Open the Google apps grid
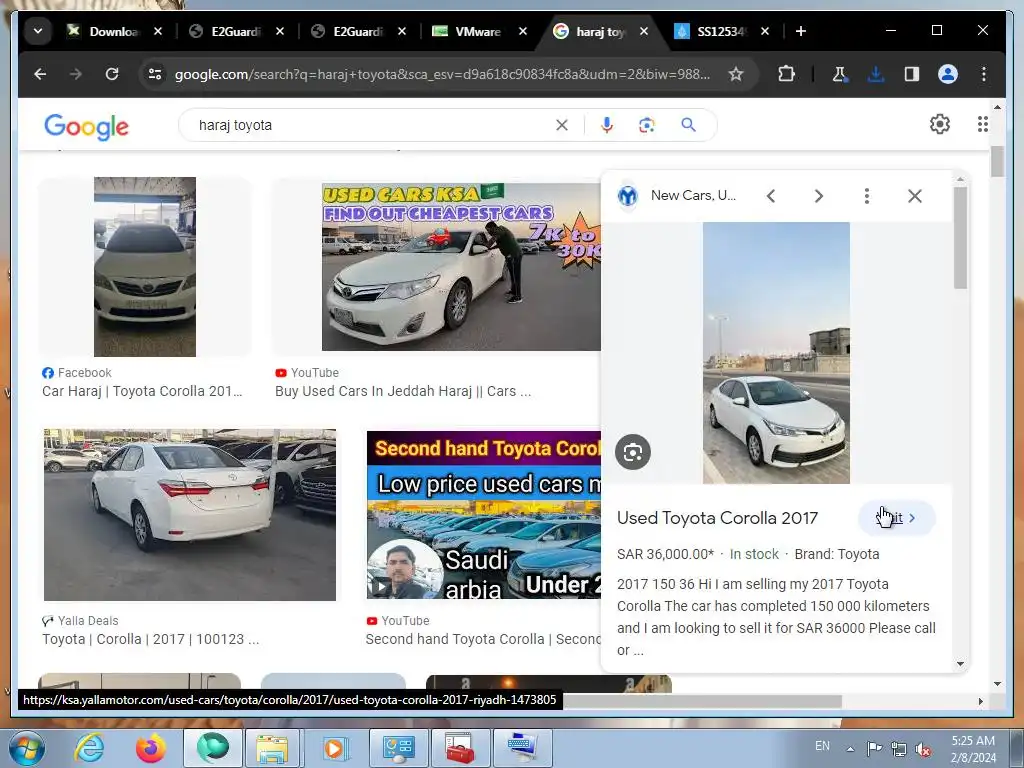 [982, 124]
